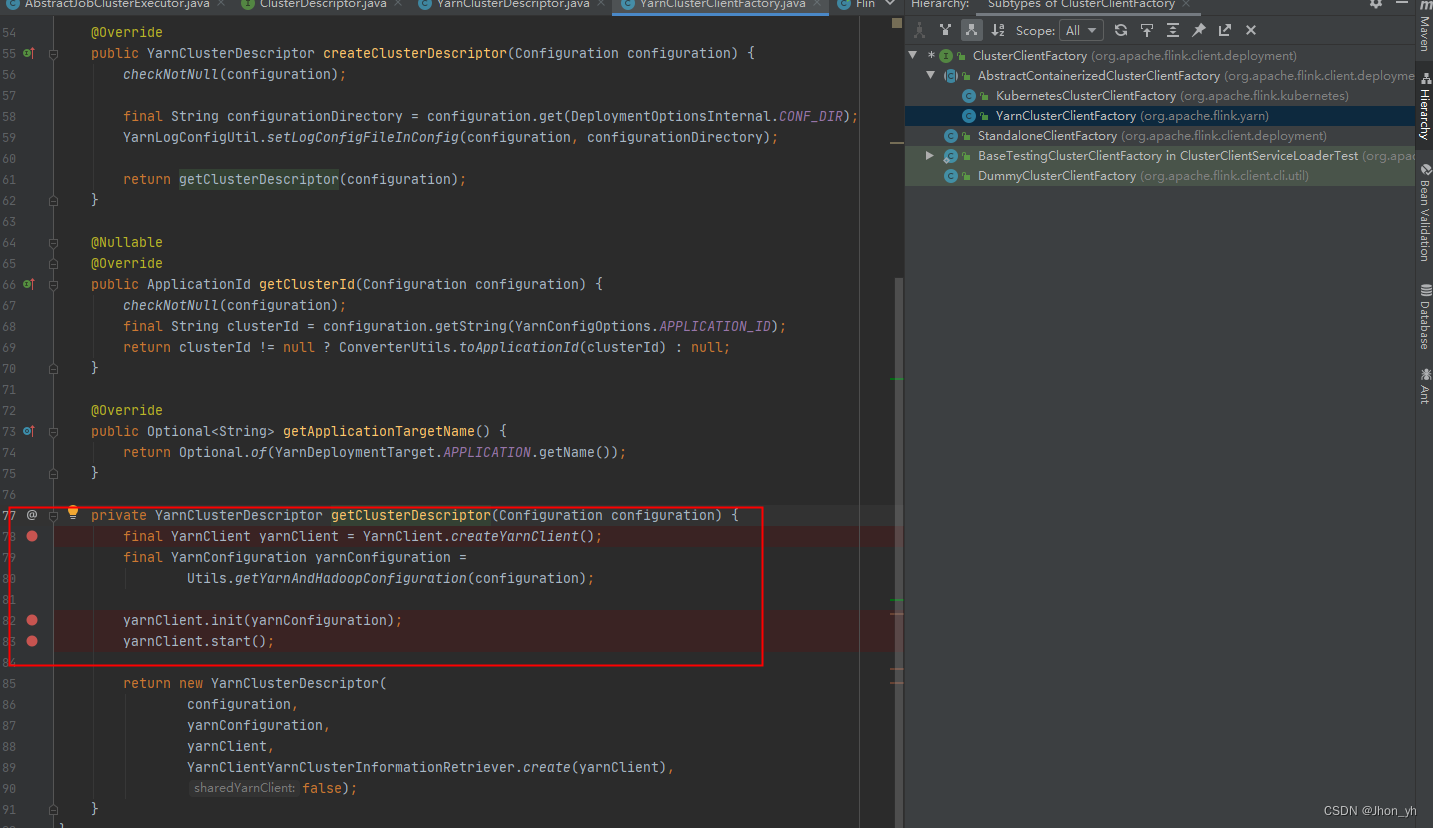Screen dimensions: 1433x828
Task: Switch to supertypes hierarchy view
Action: [x=945, y=30]
